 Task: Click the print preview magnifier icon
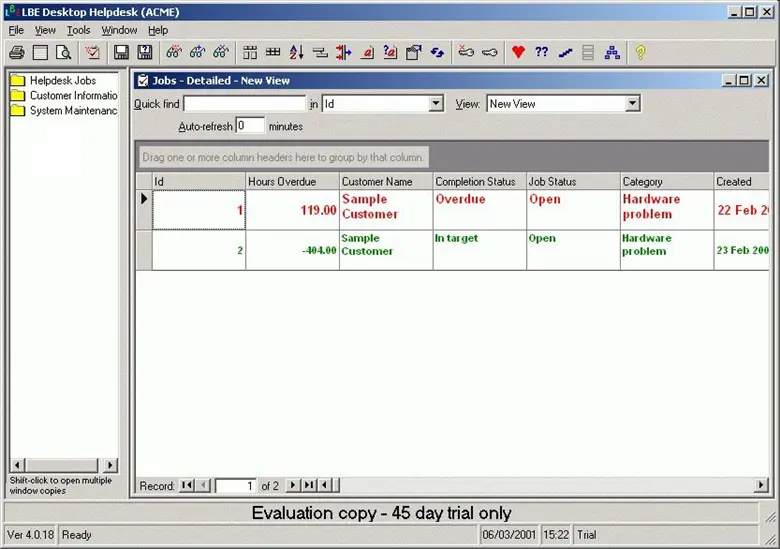point(63,52)
